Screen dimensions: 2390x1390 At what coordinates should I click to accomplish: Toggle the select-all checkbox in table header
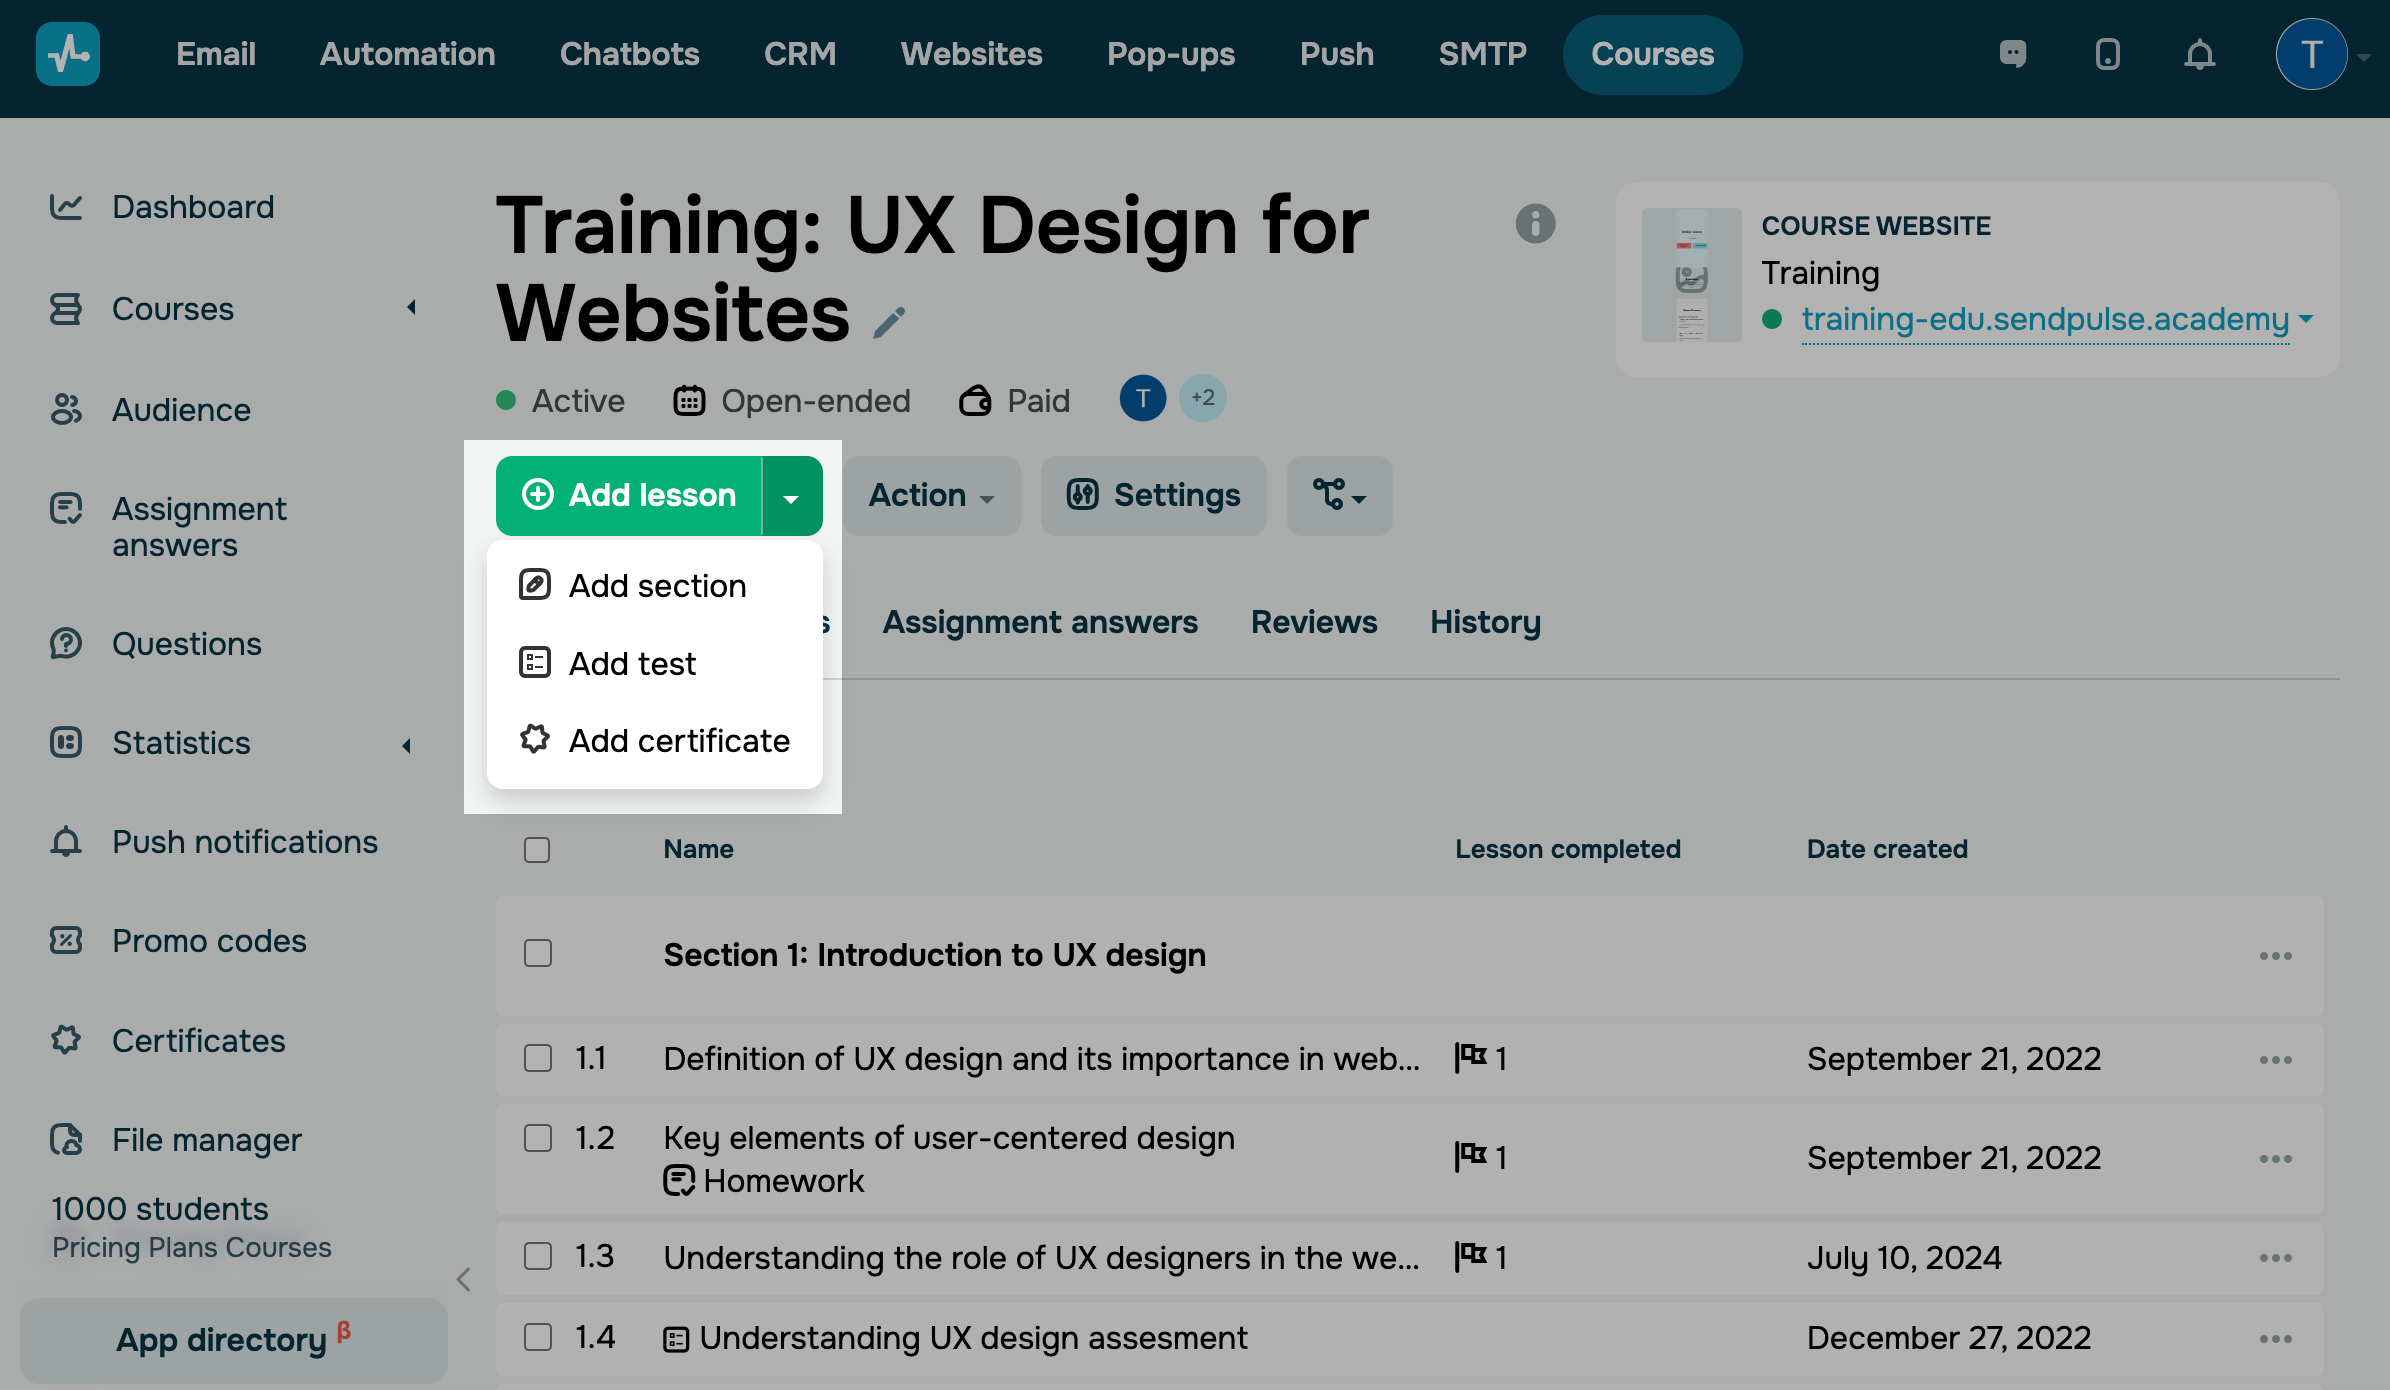pyautogui.click(x=537, y=850)
